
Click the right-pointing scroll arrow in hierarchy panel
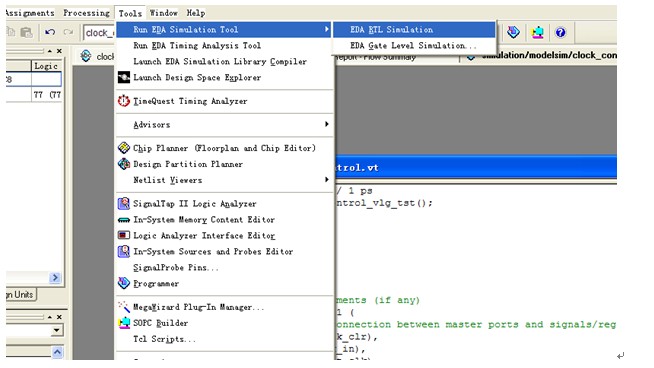tap(55, 277)
